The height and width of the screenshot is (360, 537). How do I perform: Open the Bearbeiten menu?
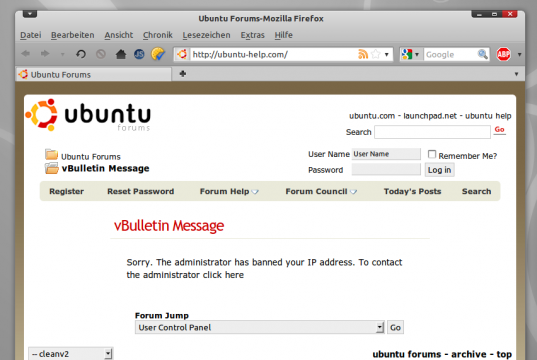[x=73, y=35]
